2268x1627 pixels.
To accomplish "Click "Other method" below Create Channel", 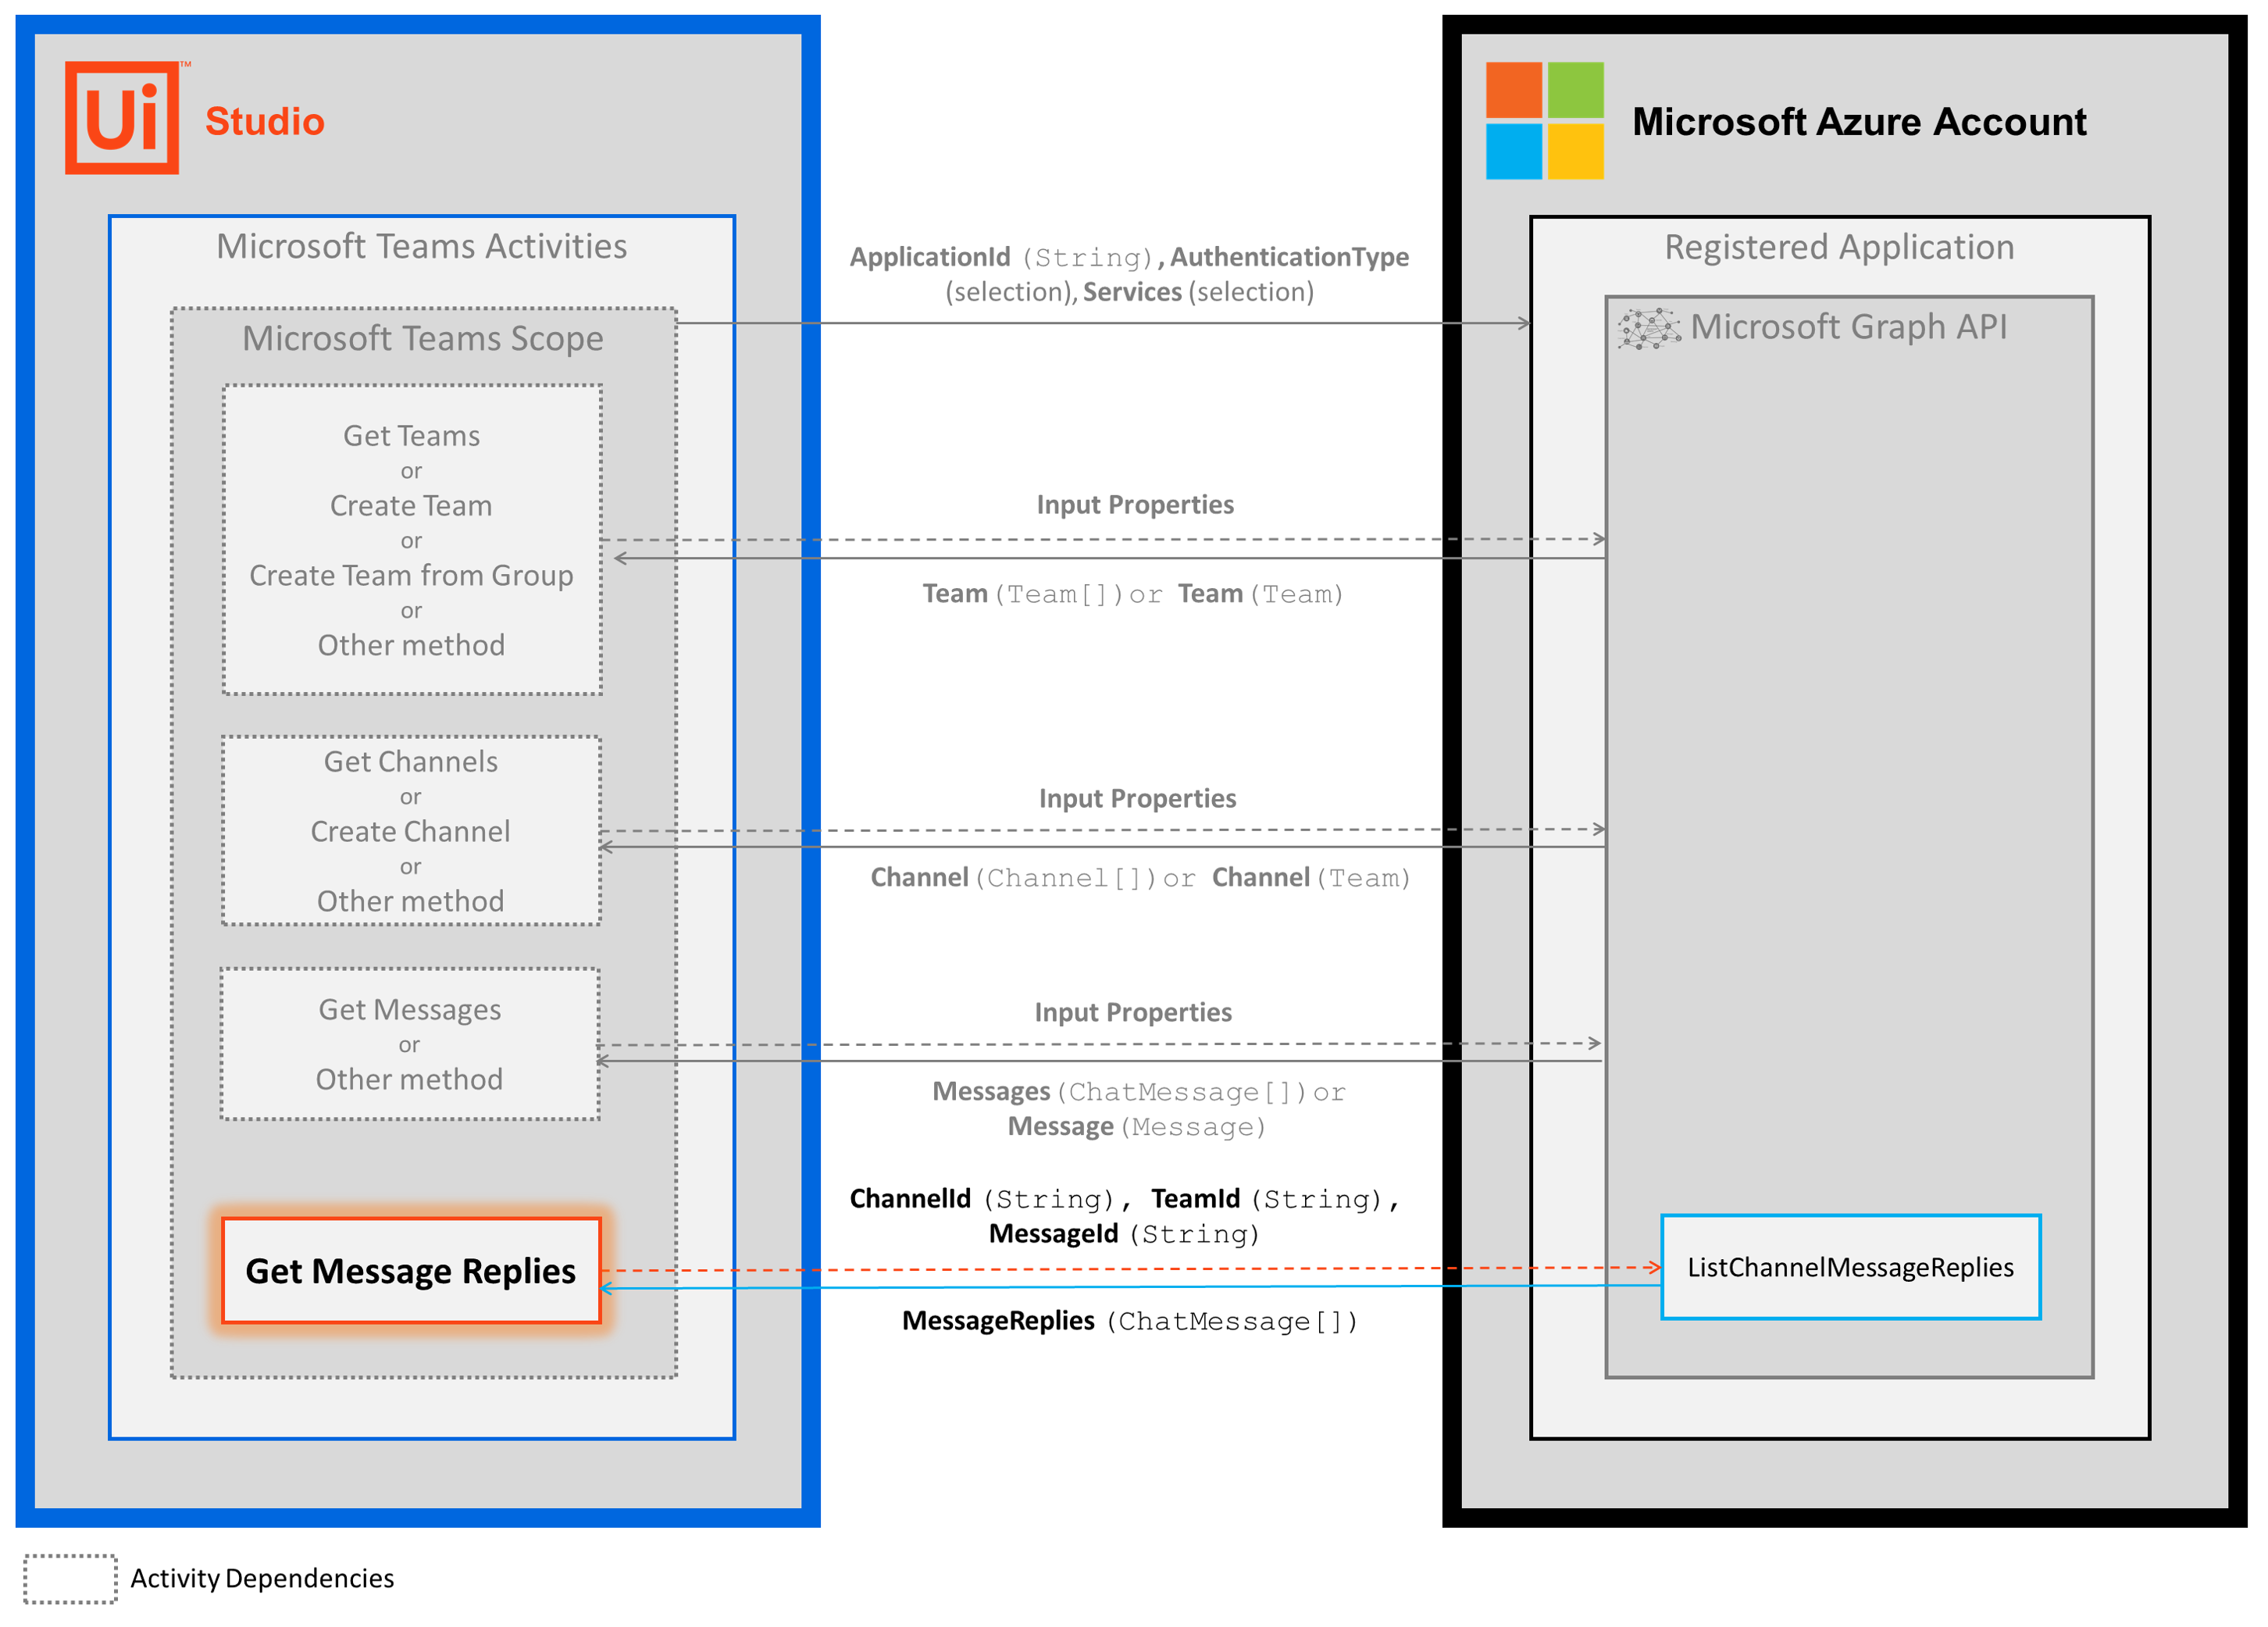I will [410, 901].
